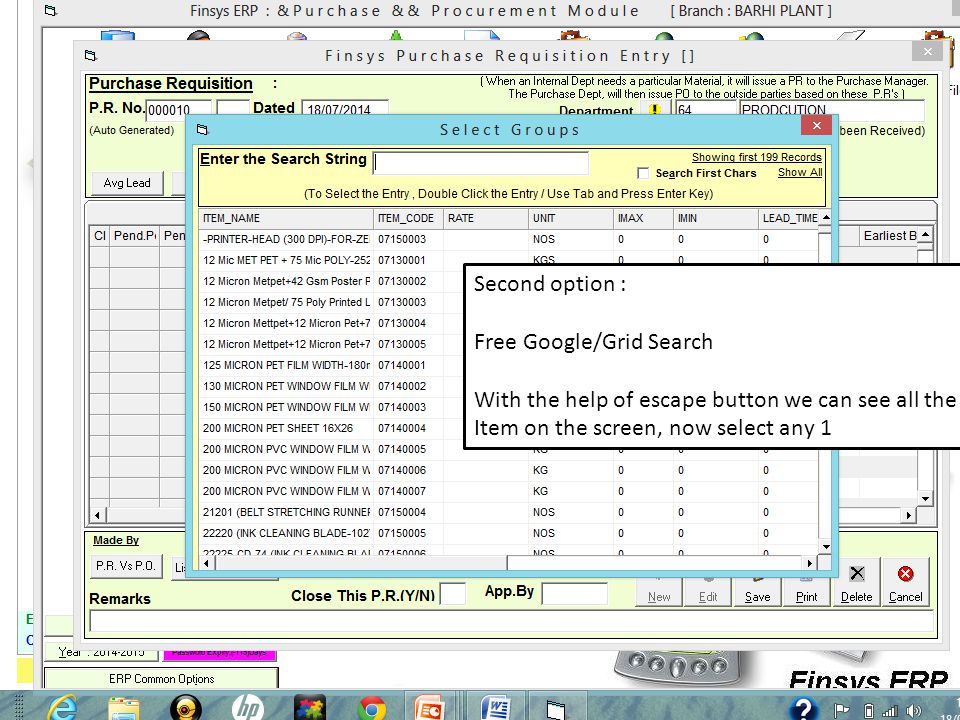Select the 22220 (INK CLEANING BLADE item

click(286, 533)
